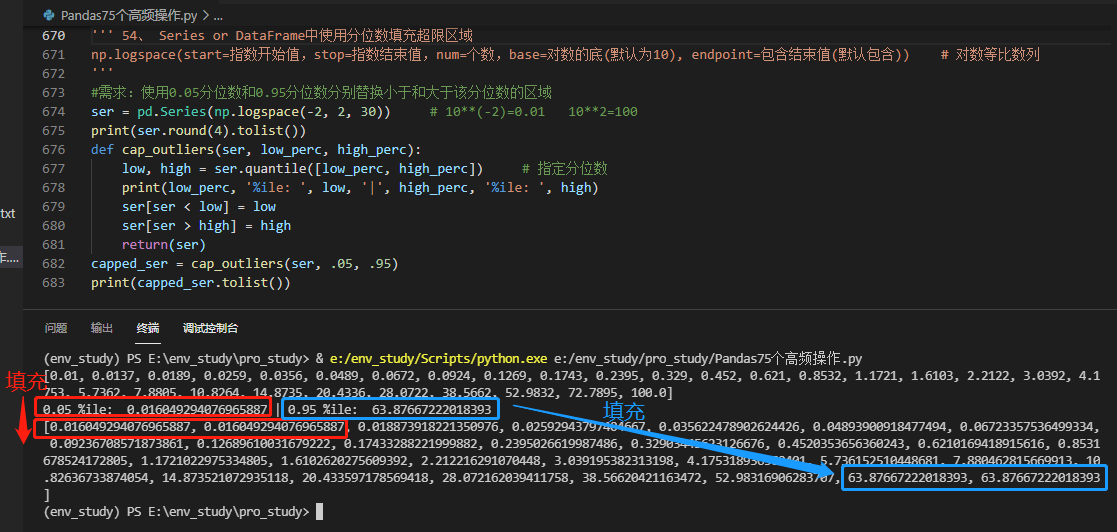Click 'ser = pd.Series(np.logspace(-2, 2, 30))' code
Viewport: 1117px width, 532px height.
tap(241, 112)
